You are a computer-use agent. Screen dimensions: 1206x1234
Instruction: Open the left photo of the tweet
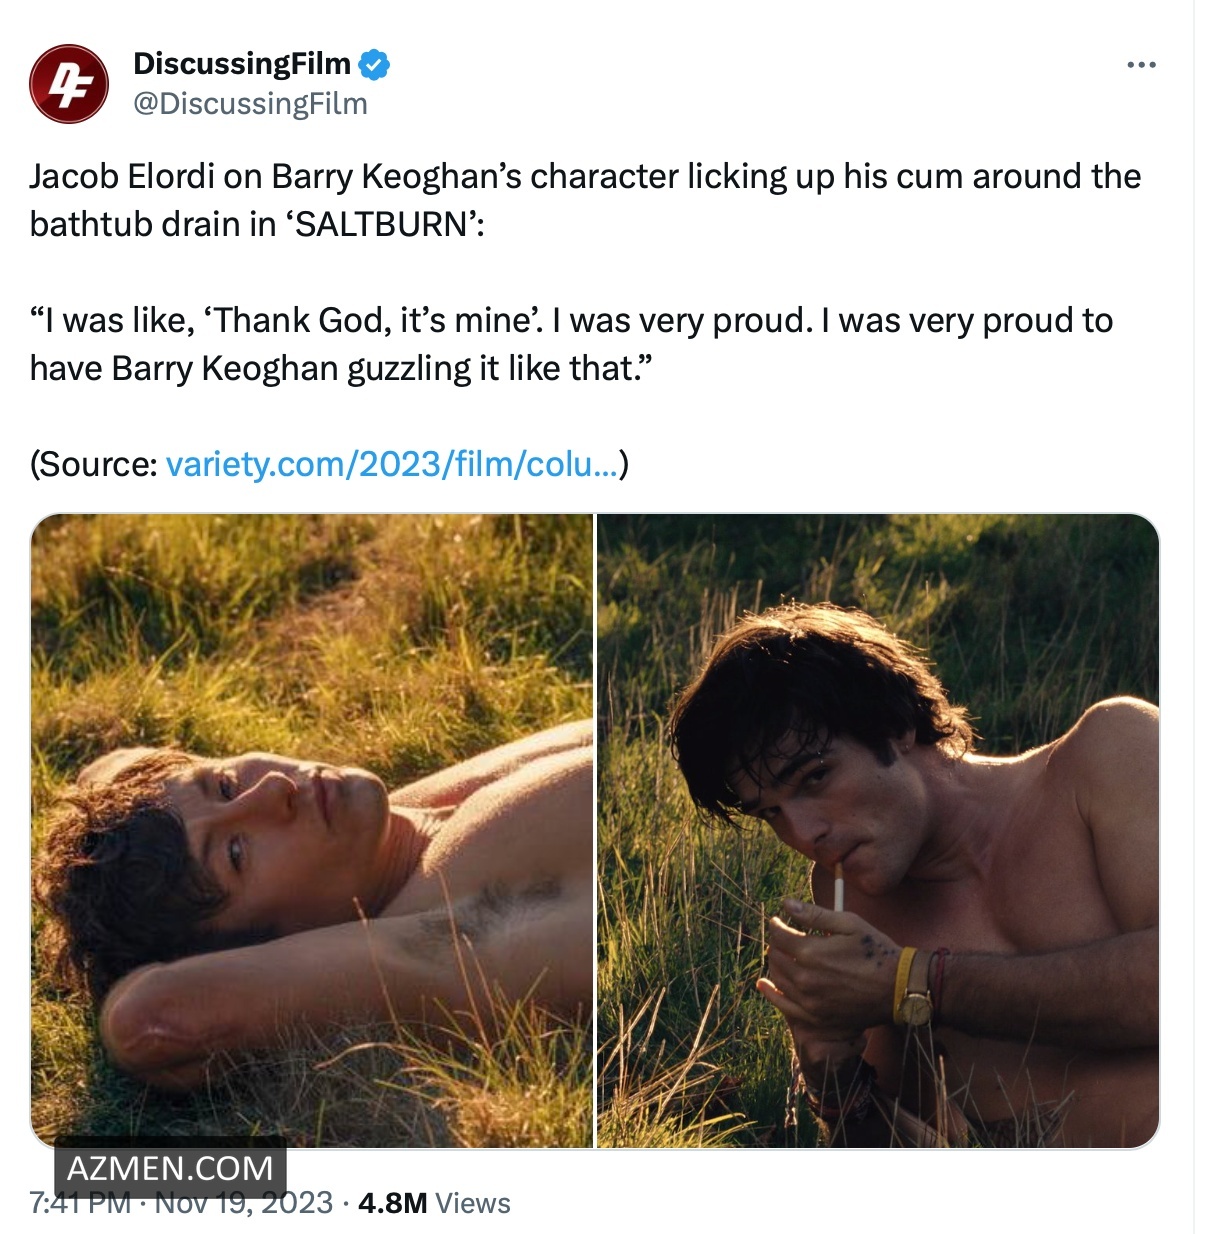[x=312, y=830]
